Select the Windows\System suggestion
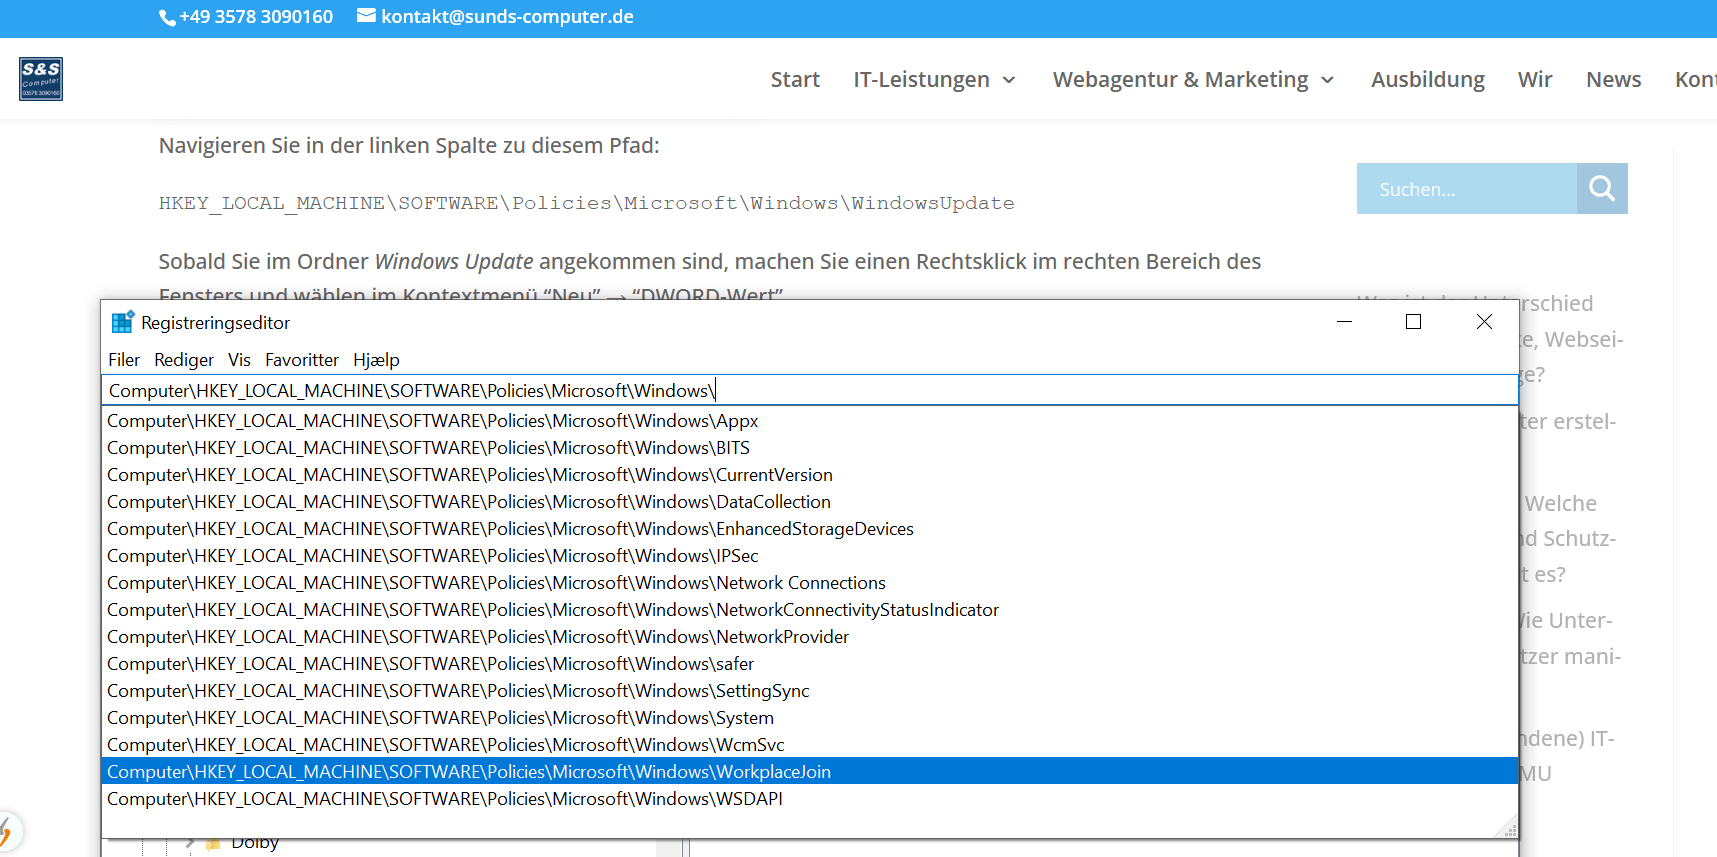1717x857 pixels. click(810, 718)
